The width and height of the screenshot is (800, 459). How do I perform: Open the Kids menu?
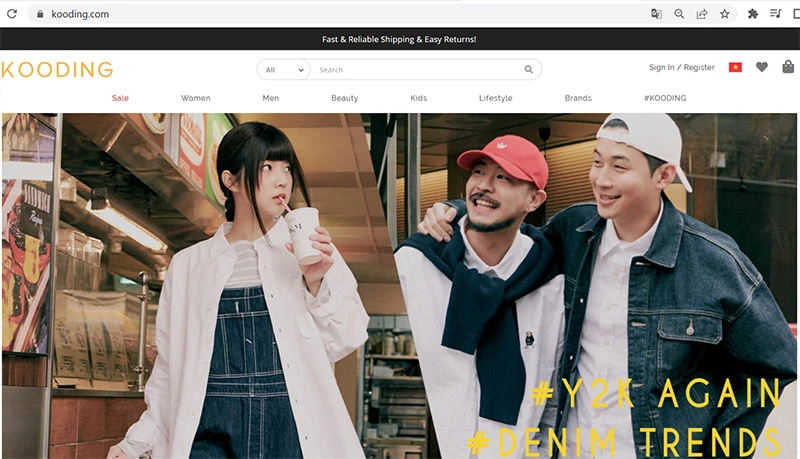[x=418, y=98]
